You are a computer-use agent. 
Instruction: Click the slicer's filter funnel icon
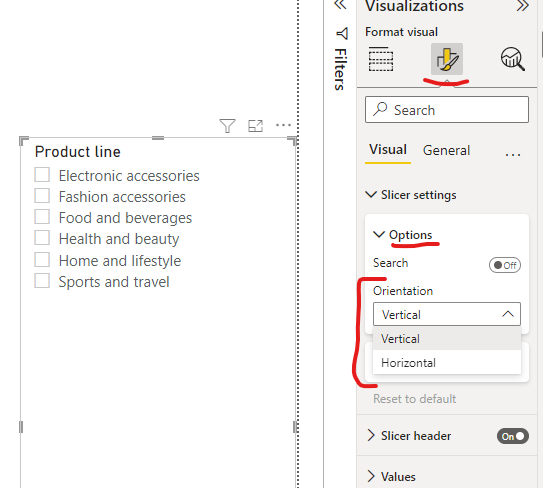(x=228, y=126)
